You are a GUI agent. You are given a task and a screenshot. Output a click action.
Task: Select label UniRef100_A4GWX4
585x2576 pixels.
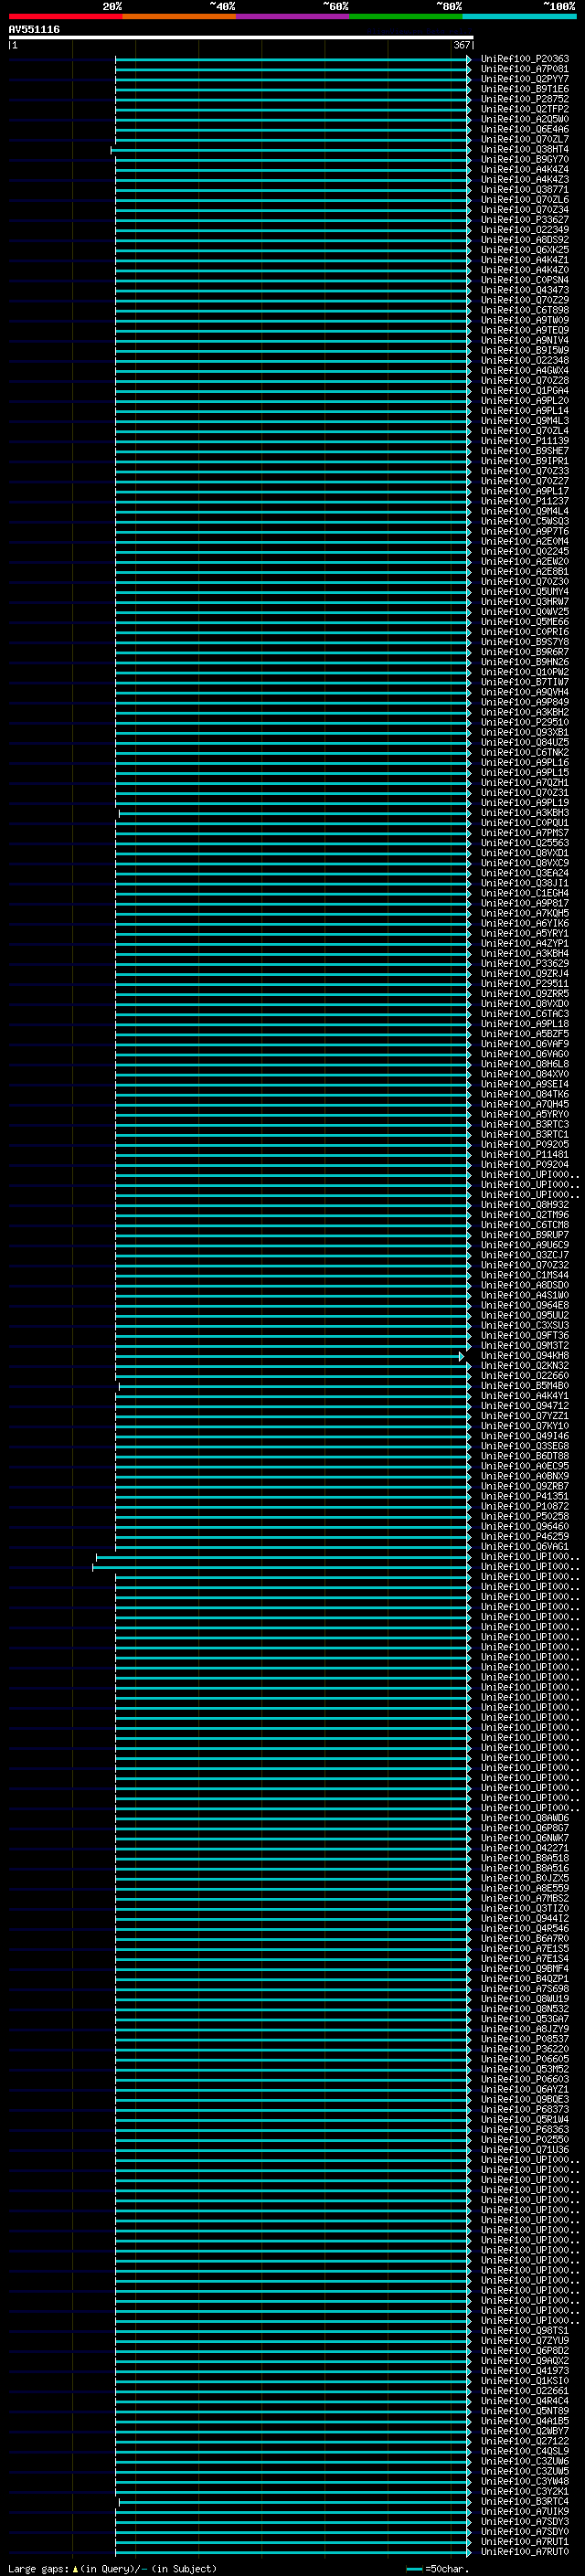tap(525, 370)
